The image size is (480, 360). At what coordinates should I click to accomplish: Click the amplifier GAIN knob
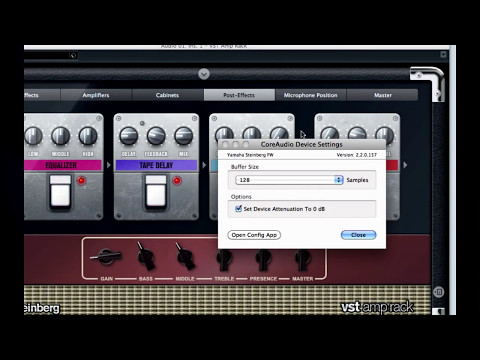(x=106, y=256)
